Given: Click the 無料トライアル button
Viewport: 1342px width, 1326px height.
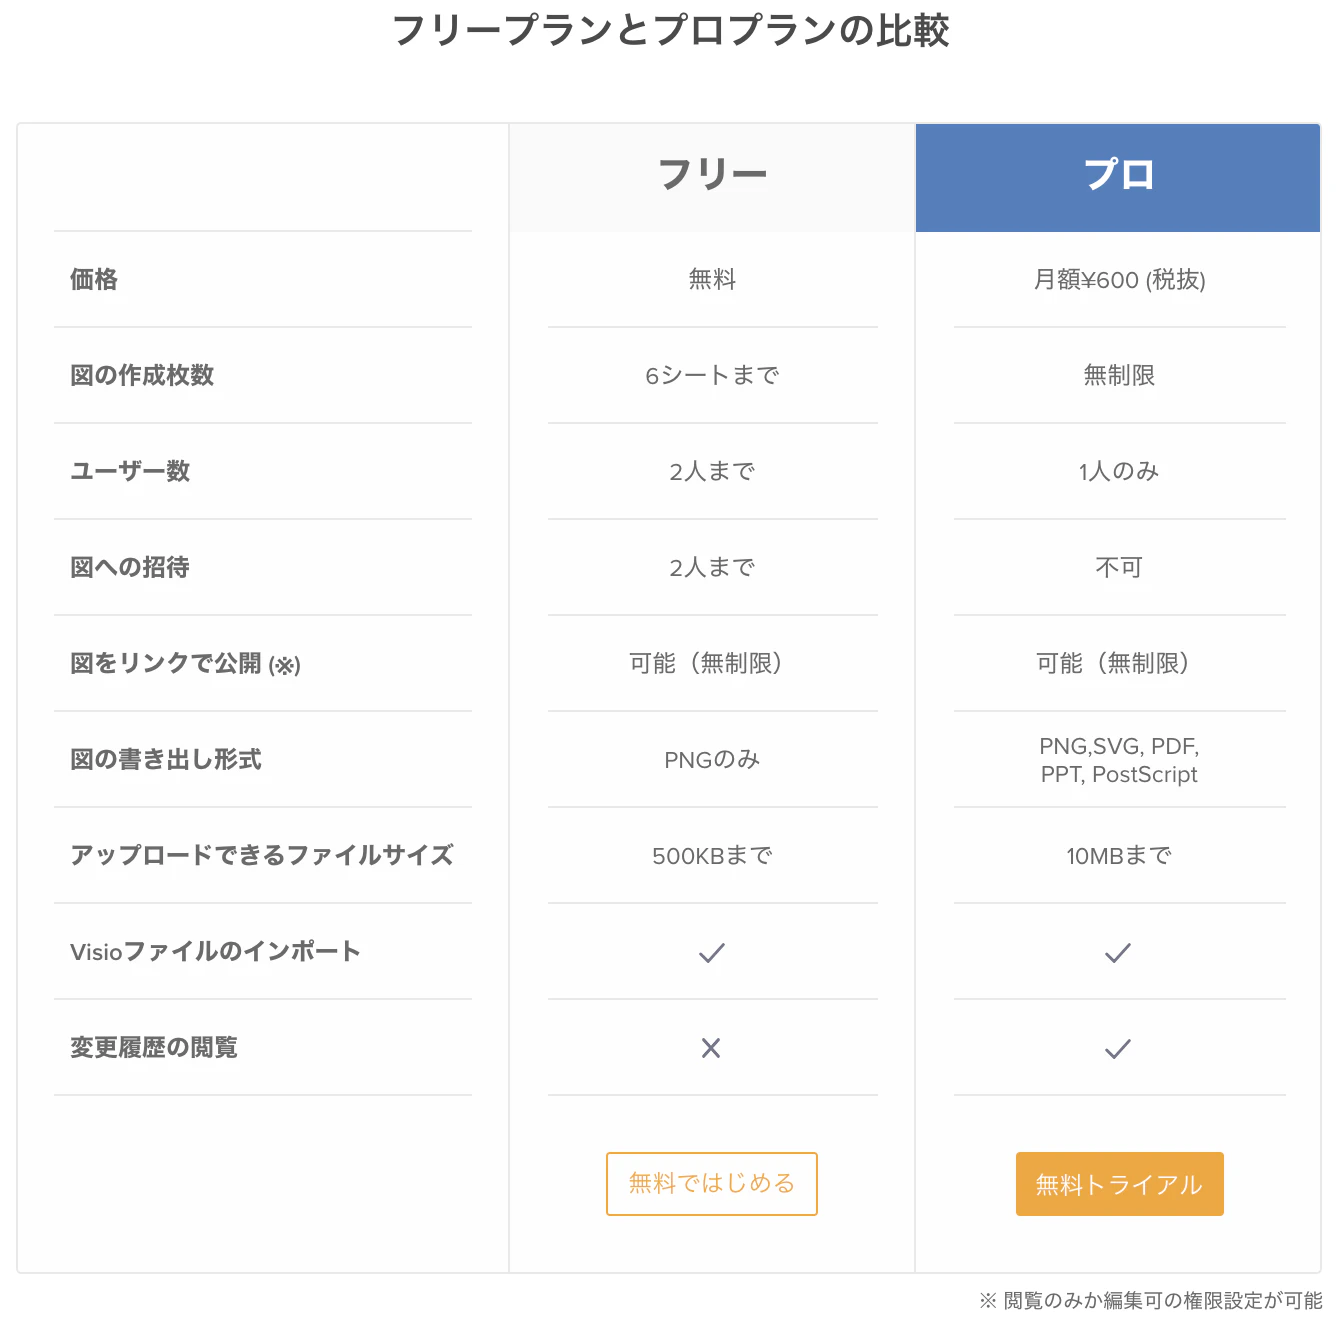Looking at the screenshot, I should [1119, 1184].
